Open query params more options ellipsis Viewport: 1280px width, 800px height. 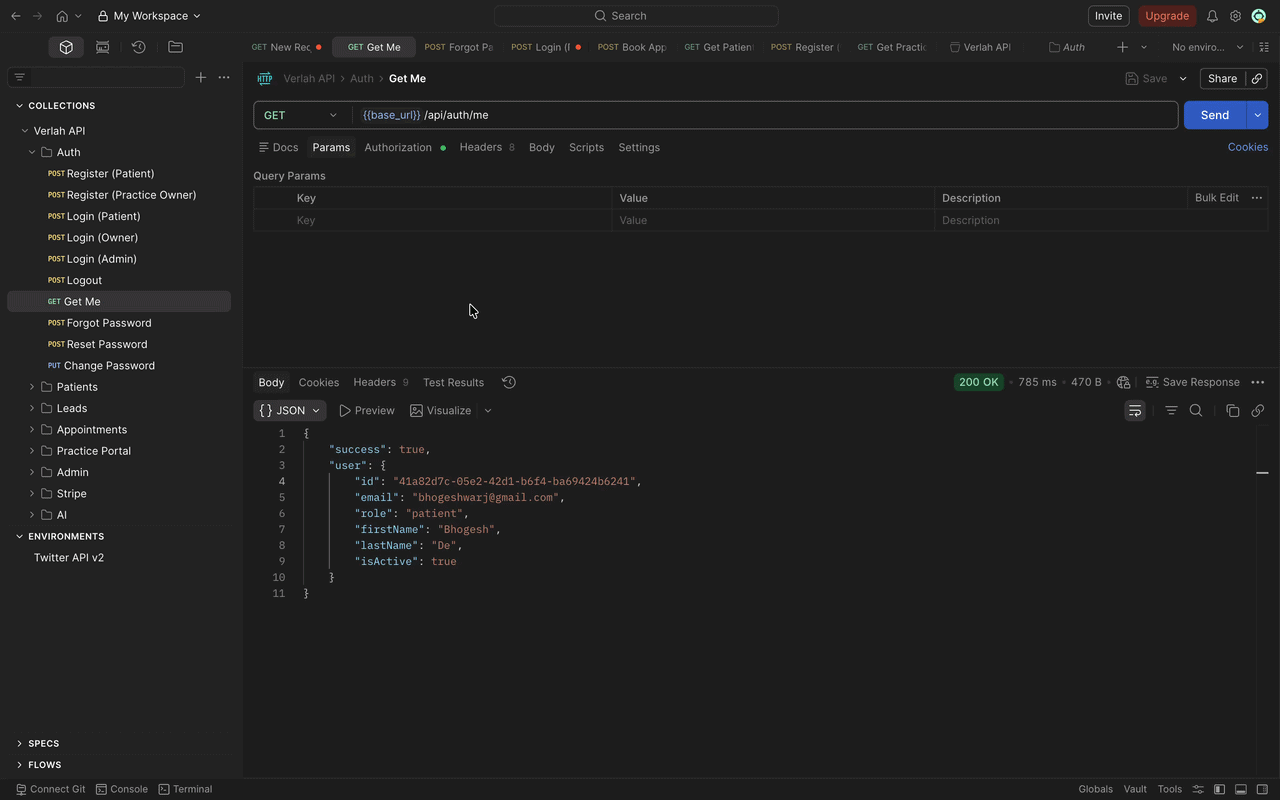(x=1257, y=198)
